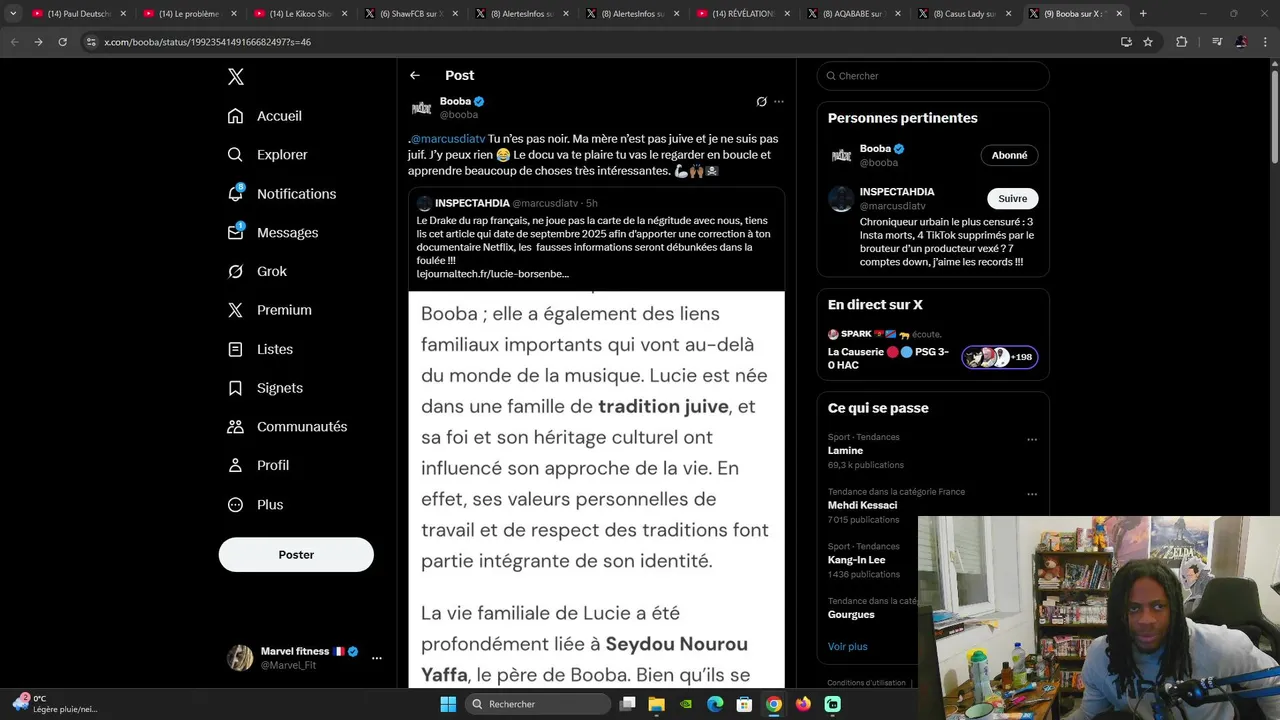Open Microsoft Store on the taskbar
This screenshot has height=720, width=1280.
pyautogui.click(x=744, y=704)
